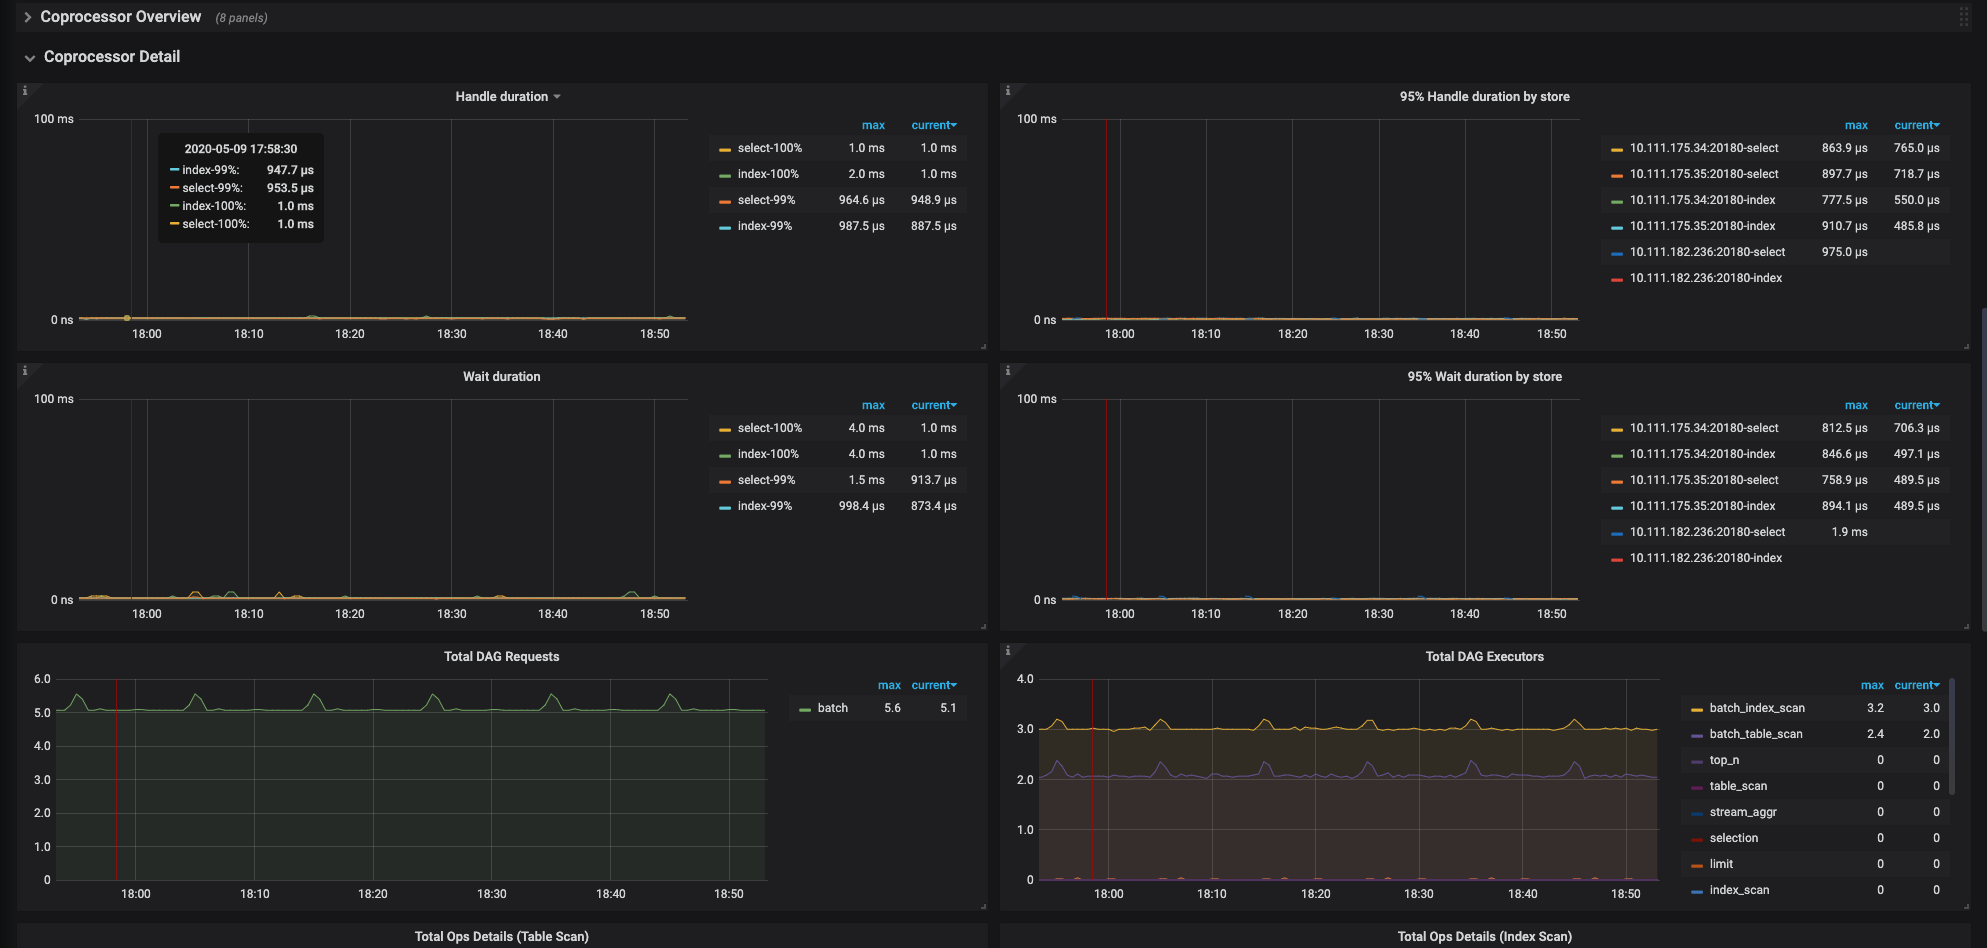
Task: Click the Total DAG Executors legend scrollbar
Action: click(x=1952, y=735)
